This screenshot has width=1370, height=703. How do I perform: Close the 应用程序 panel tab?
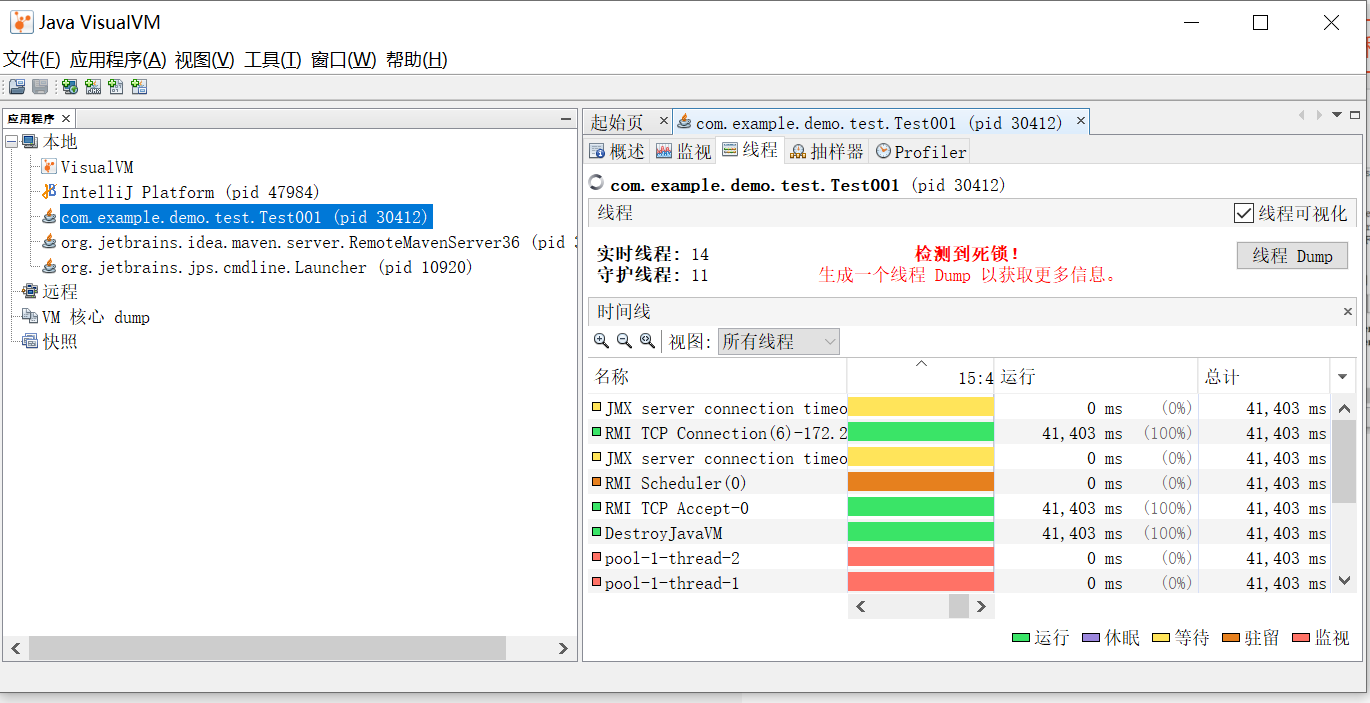point(67,119)
